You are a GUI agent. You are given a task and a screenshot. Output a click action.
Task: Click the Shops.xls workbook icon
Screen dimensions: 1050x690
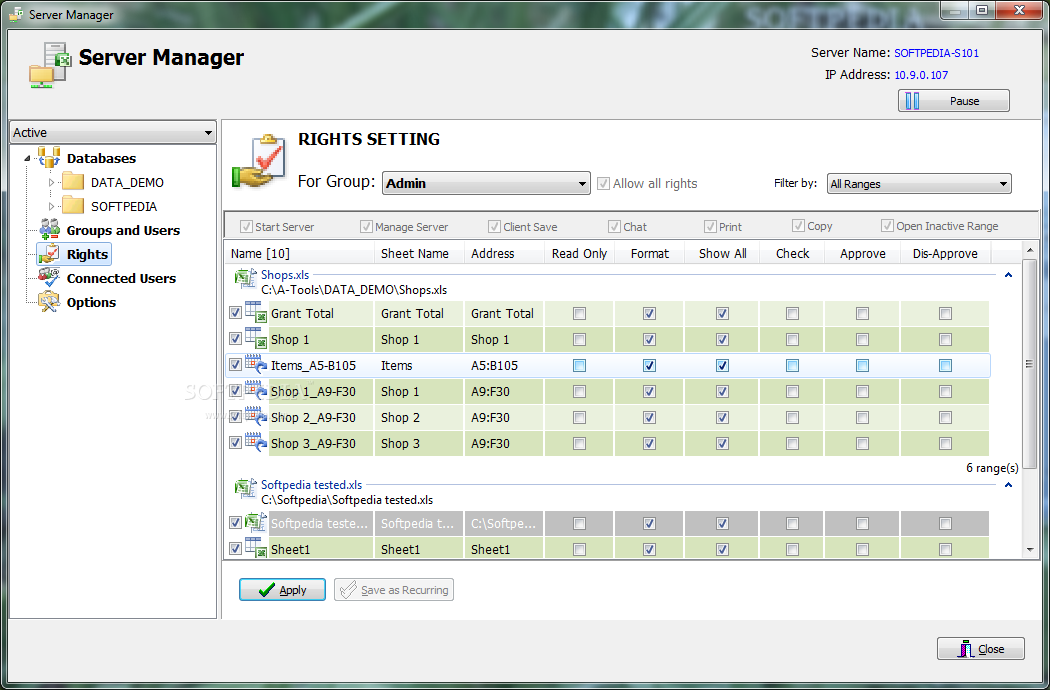[246, 278]
